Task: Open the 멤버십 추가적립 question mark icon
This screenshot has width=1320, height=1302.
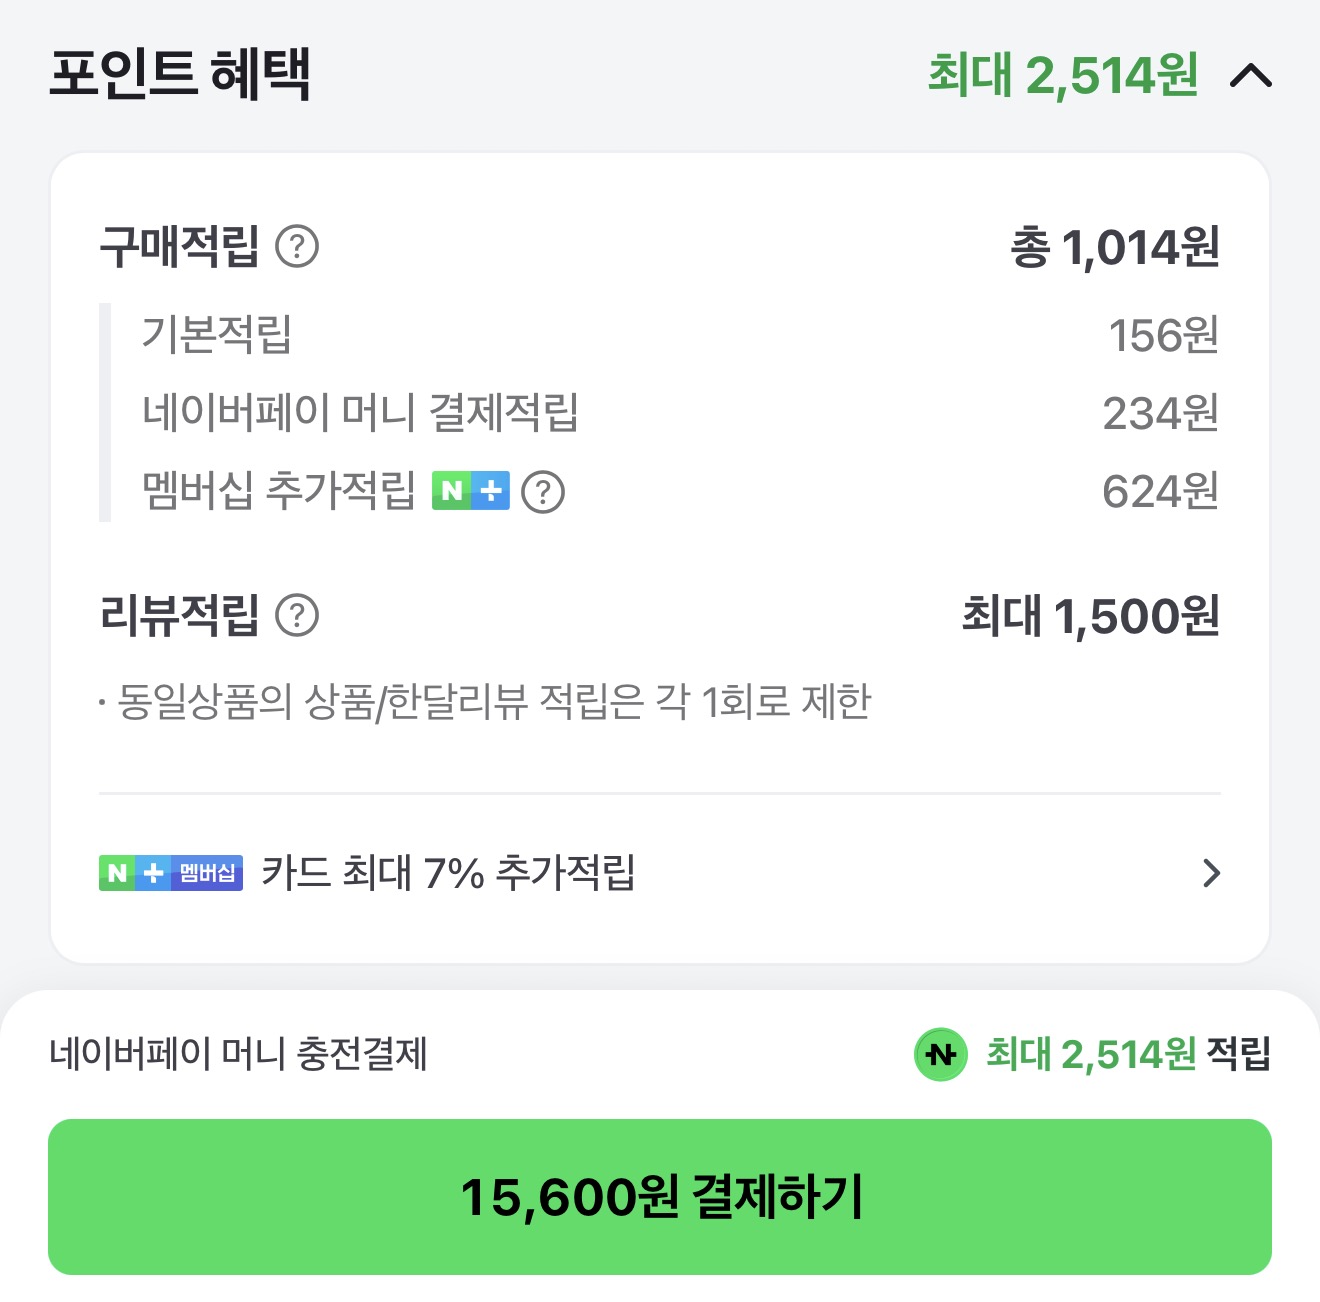Action: click(x=545, y=491)
